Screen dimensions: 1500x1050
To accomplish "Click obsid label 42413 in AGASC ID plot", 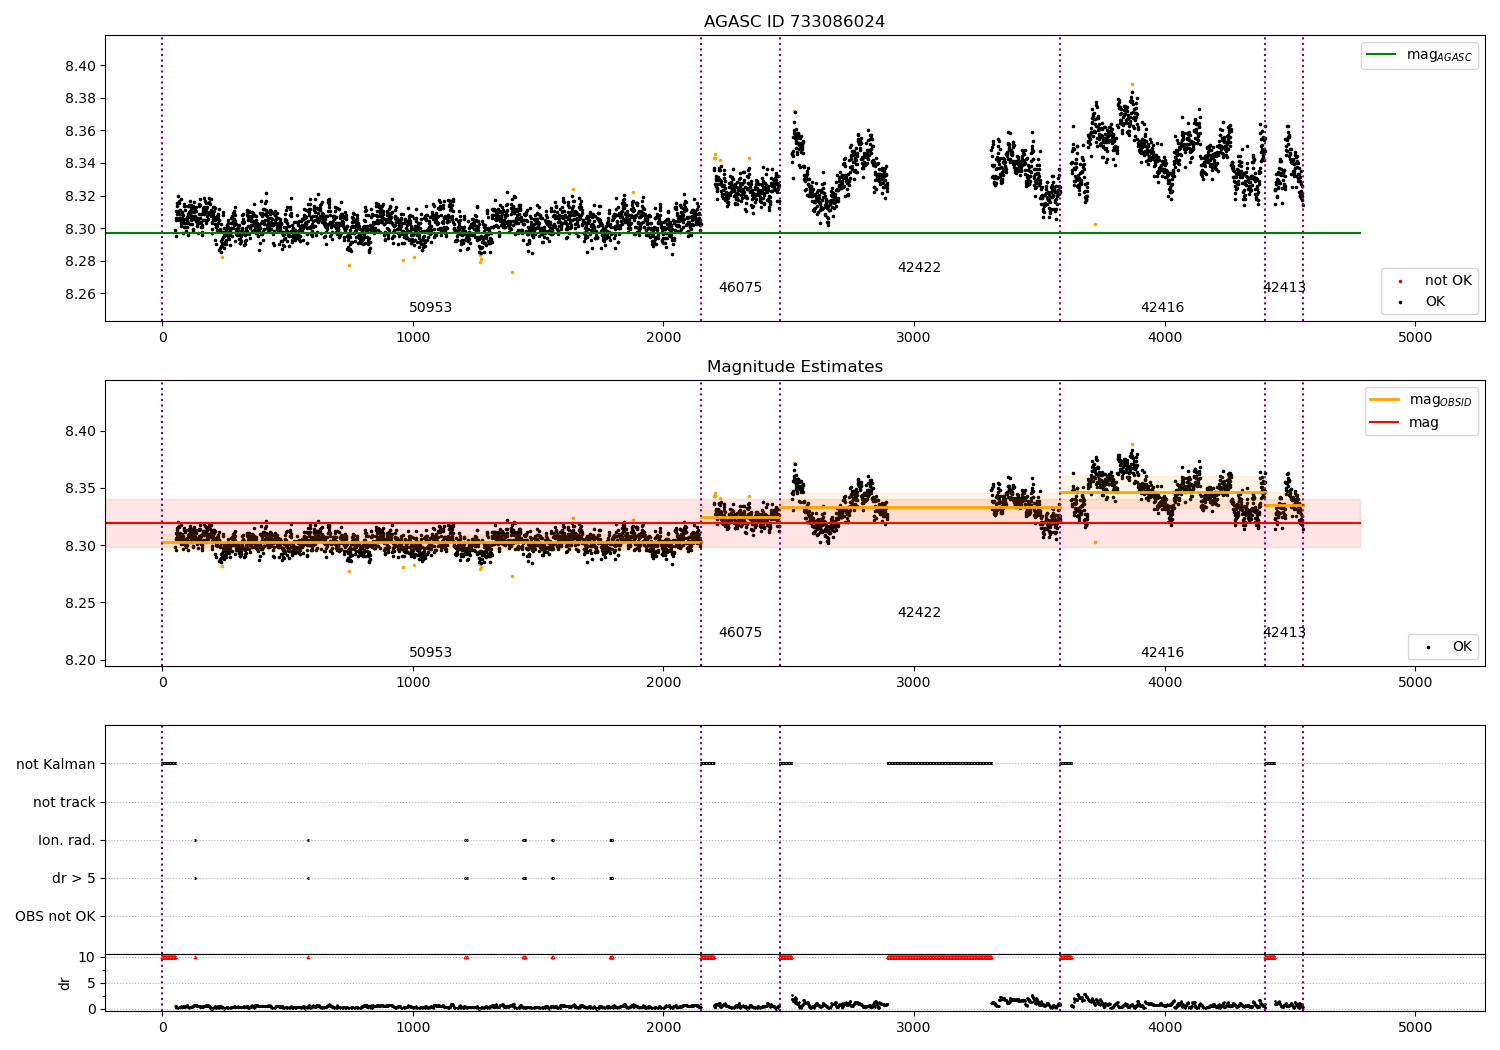I will 1284,287.
